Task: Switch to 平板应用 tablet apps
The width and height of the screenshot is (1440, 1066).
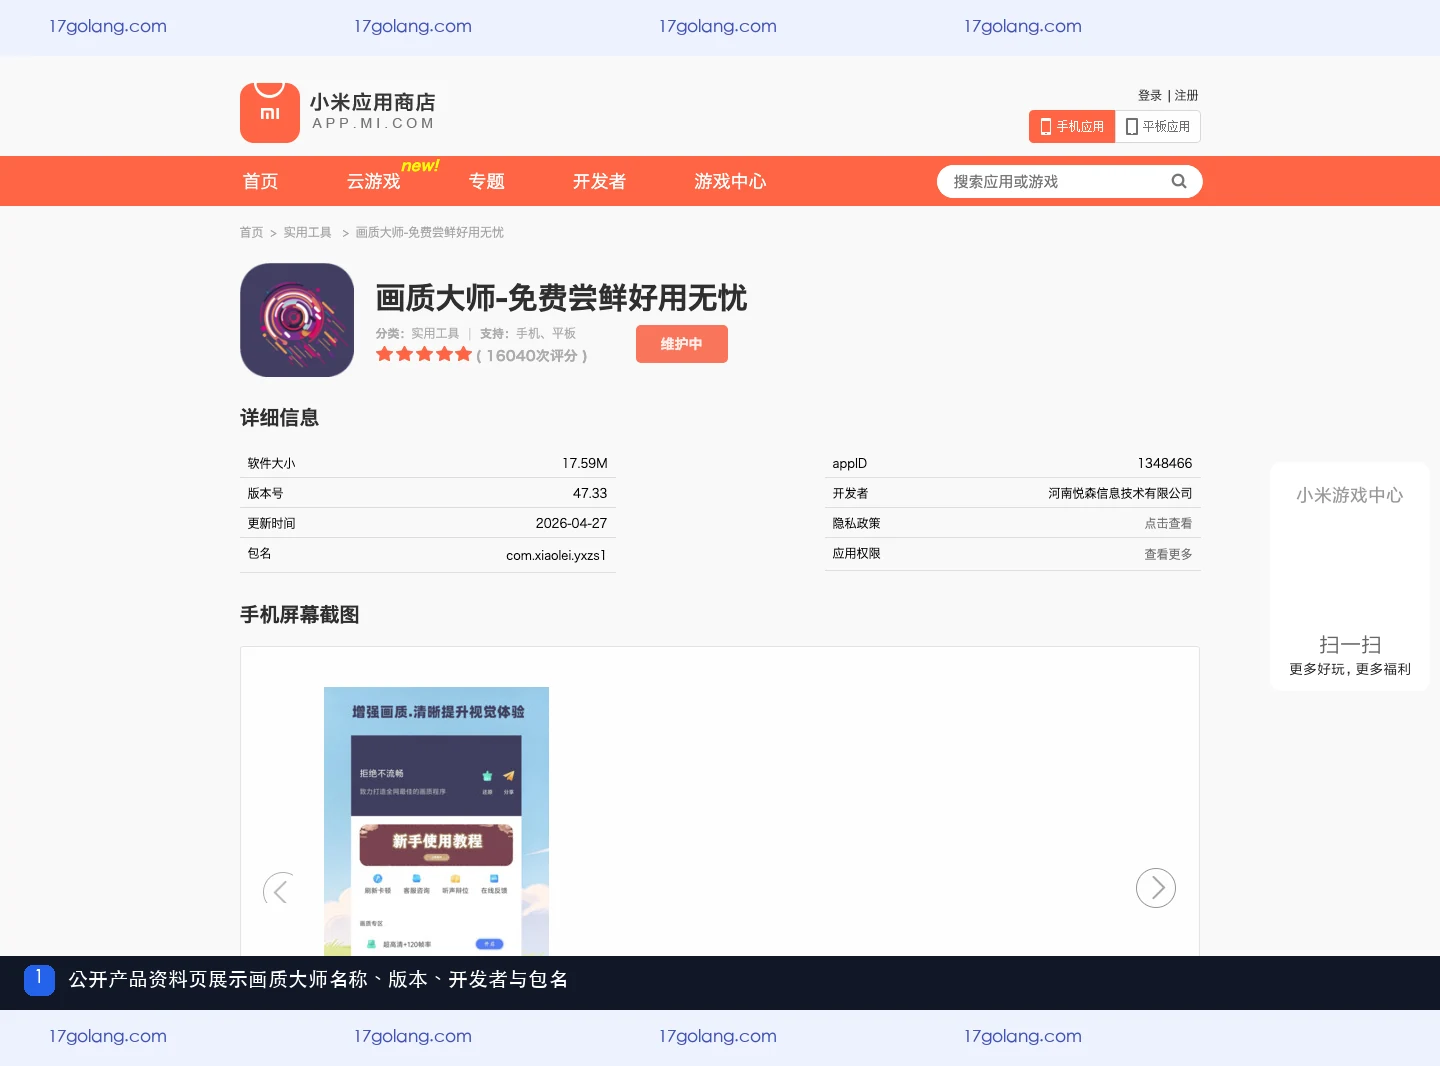Action: pyautogui.click(x=1158, y=126)
